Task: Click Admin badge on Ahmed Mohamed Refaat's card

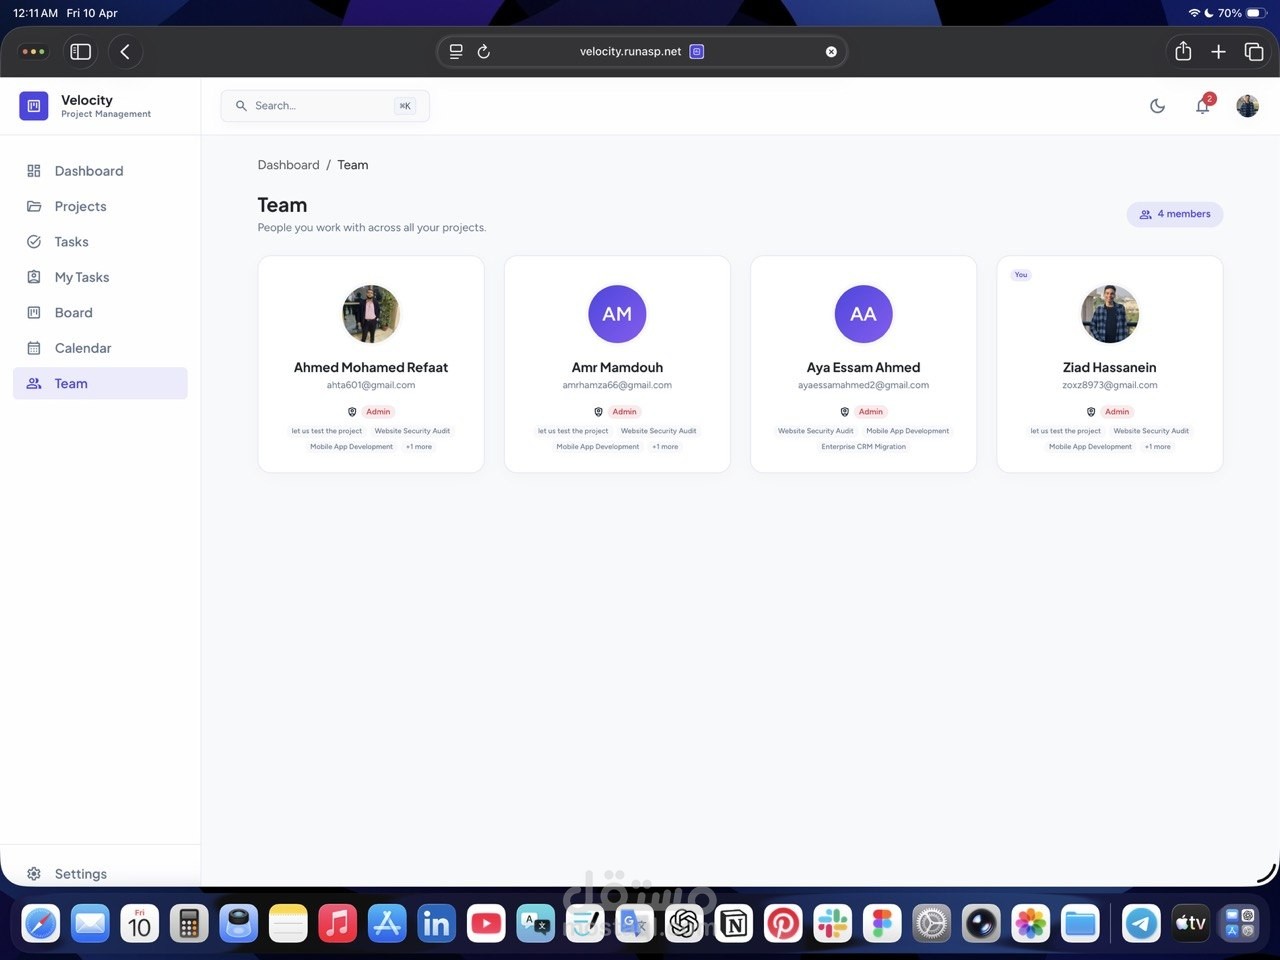Action: coord(378,412)
